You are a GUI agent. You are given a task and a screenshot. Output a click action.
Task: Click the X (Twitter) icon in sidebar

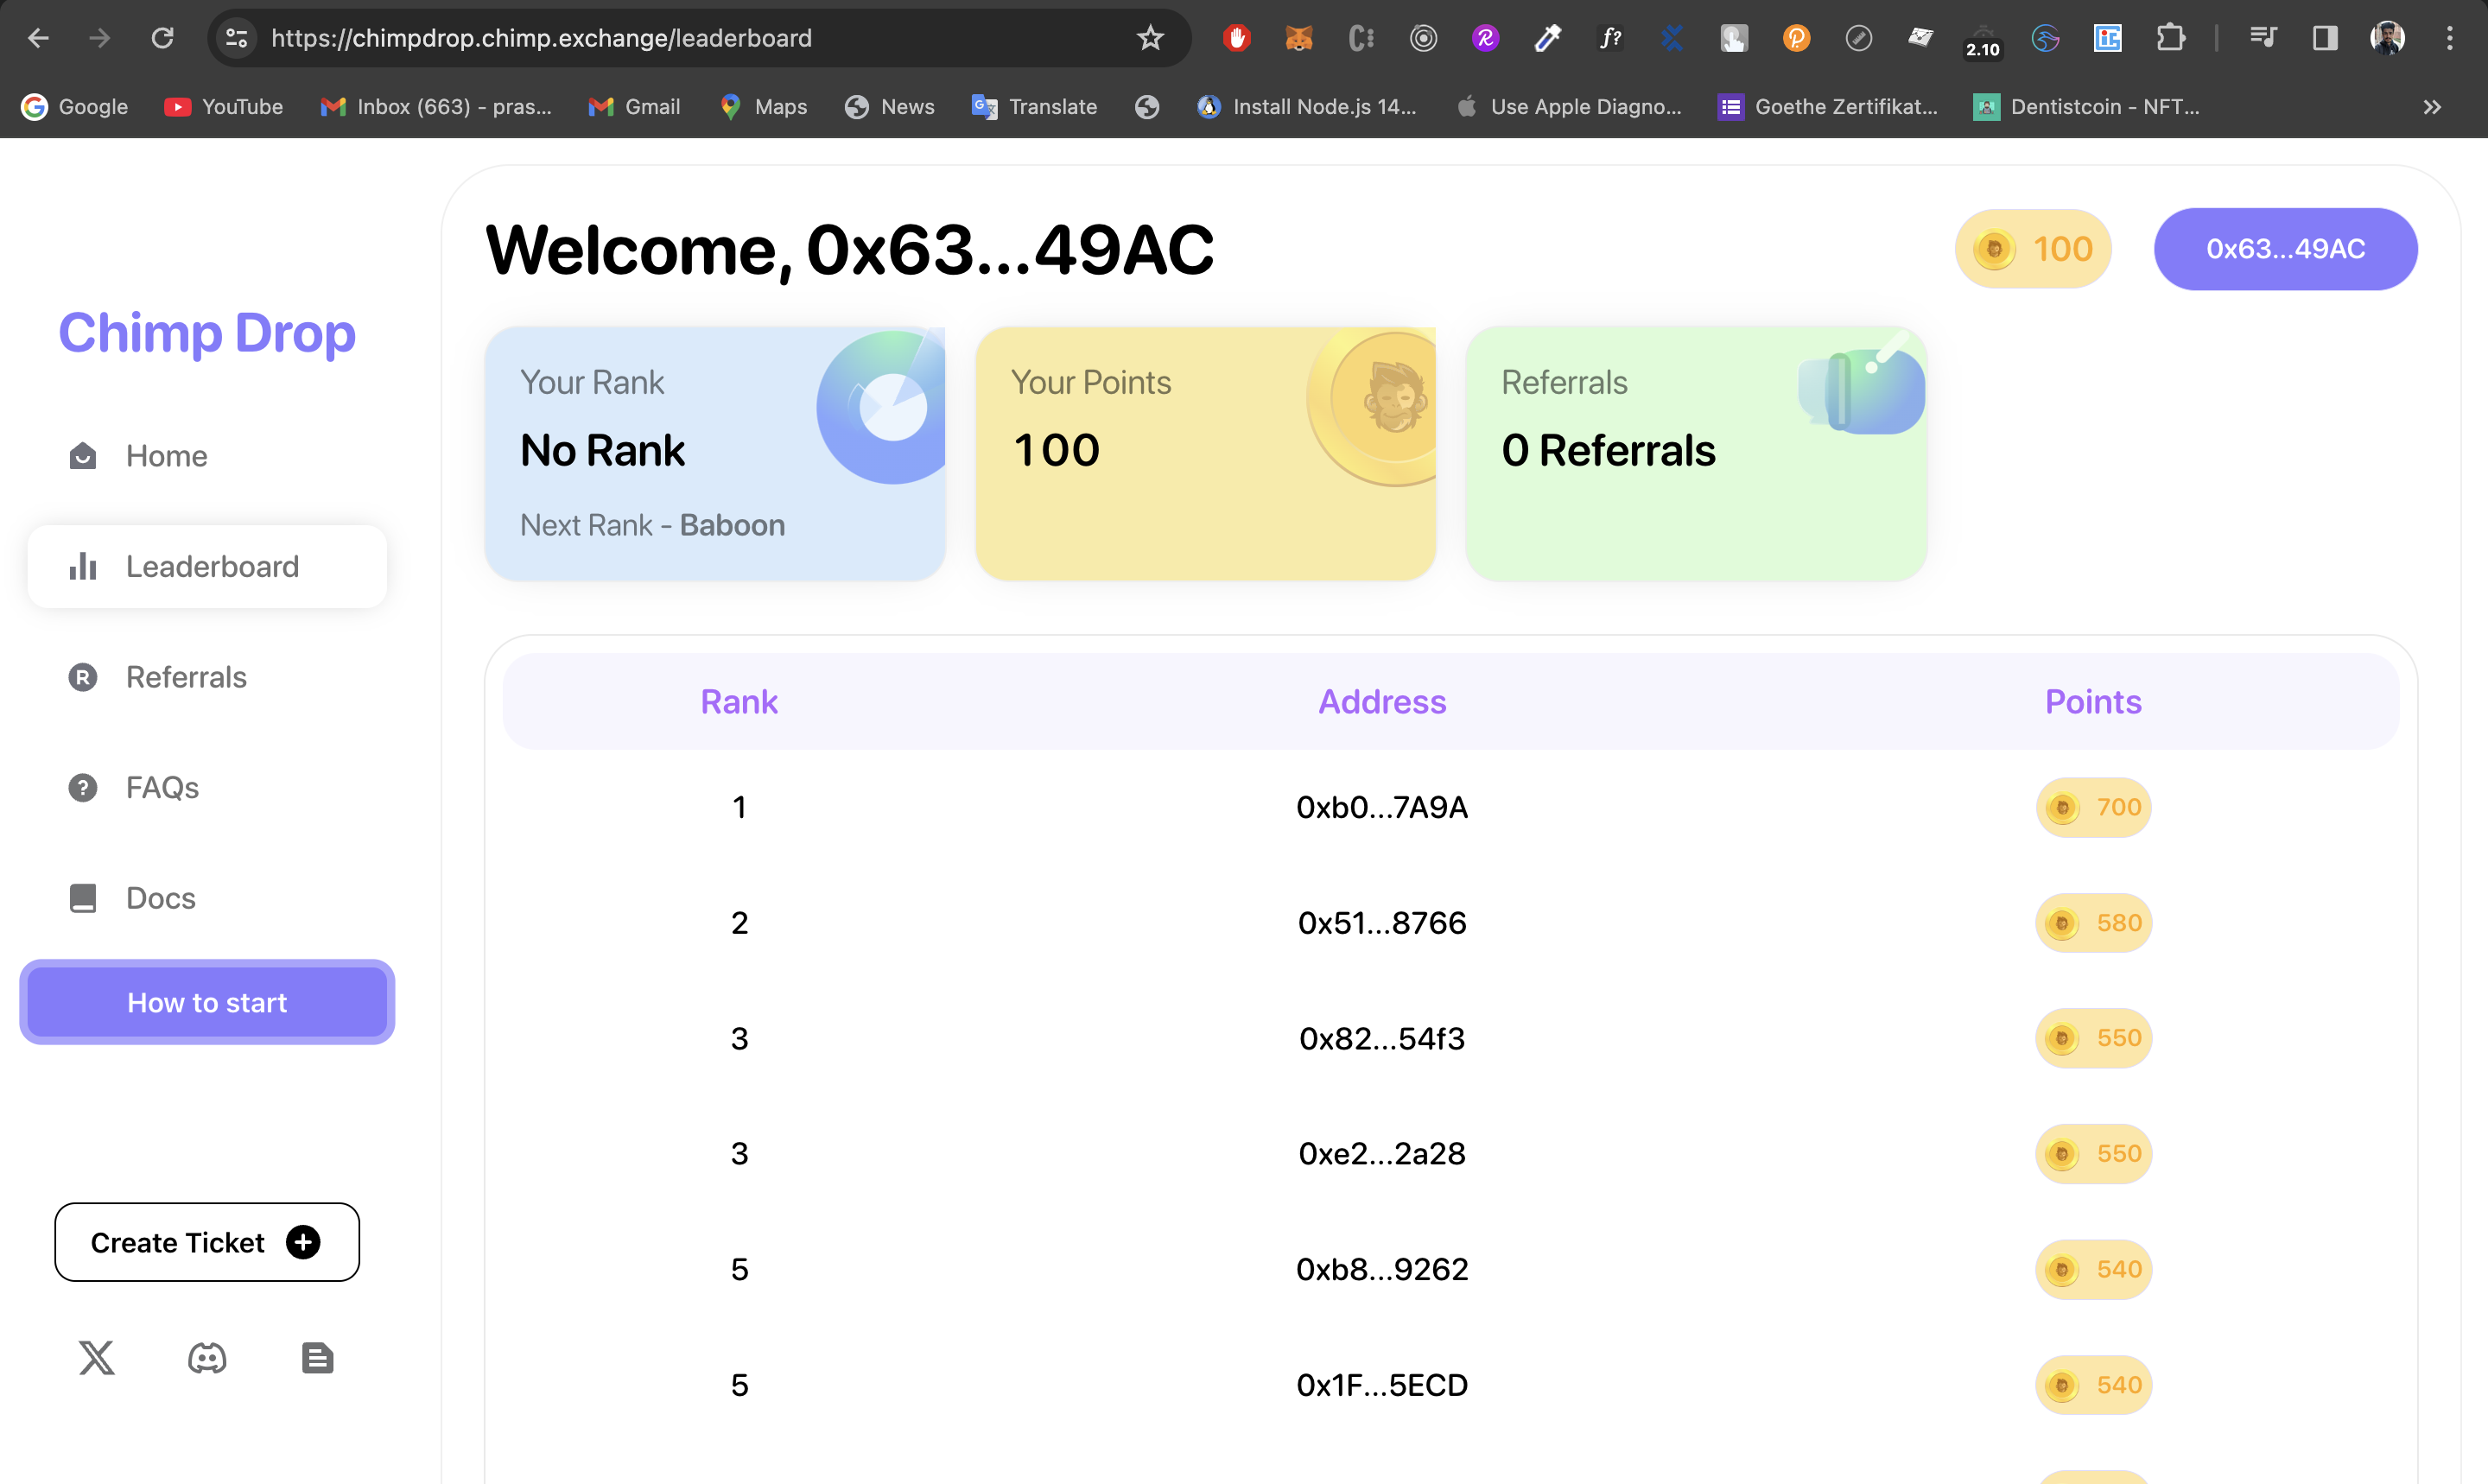point(97,1358)
